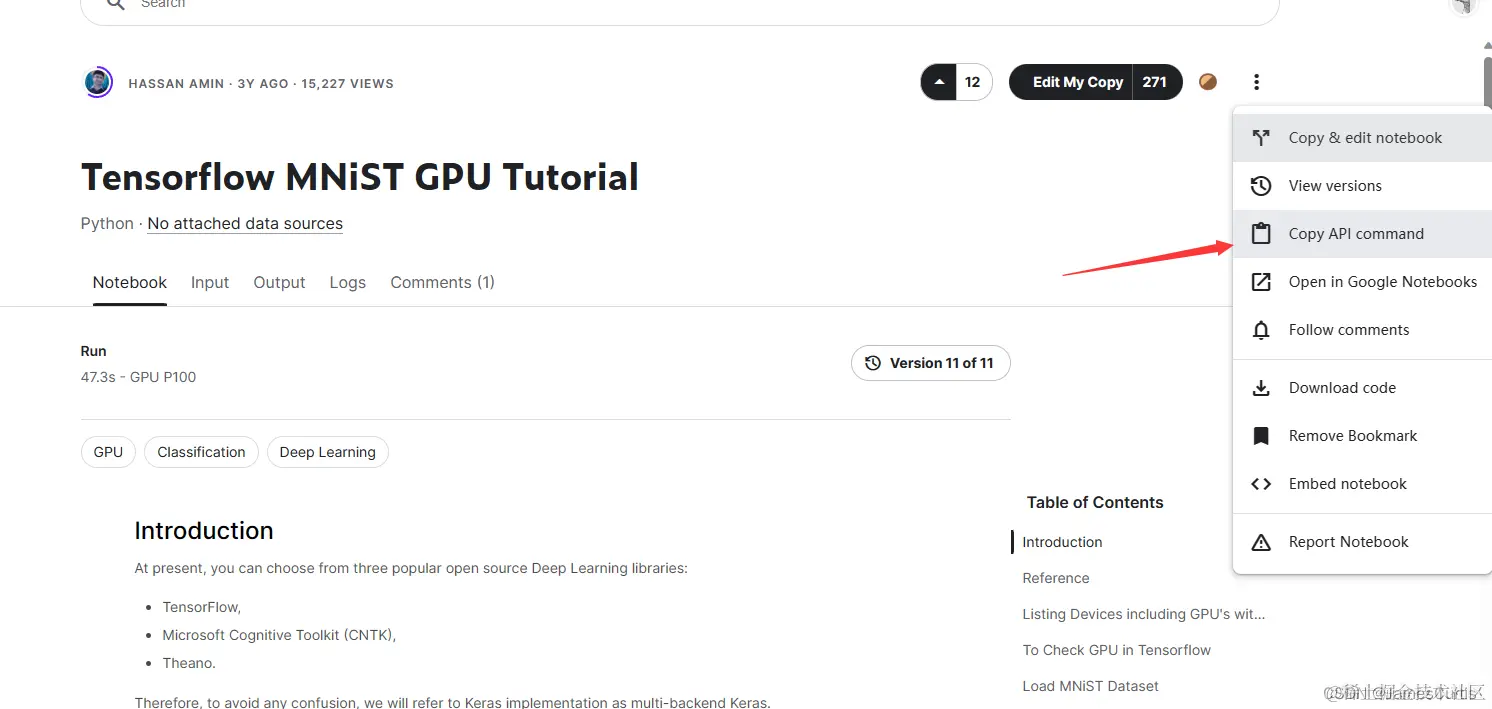The image size is (1492, 709).
Task: Select Download code
Action: point(1362,388)
